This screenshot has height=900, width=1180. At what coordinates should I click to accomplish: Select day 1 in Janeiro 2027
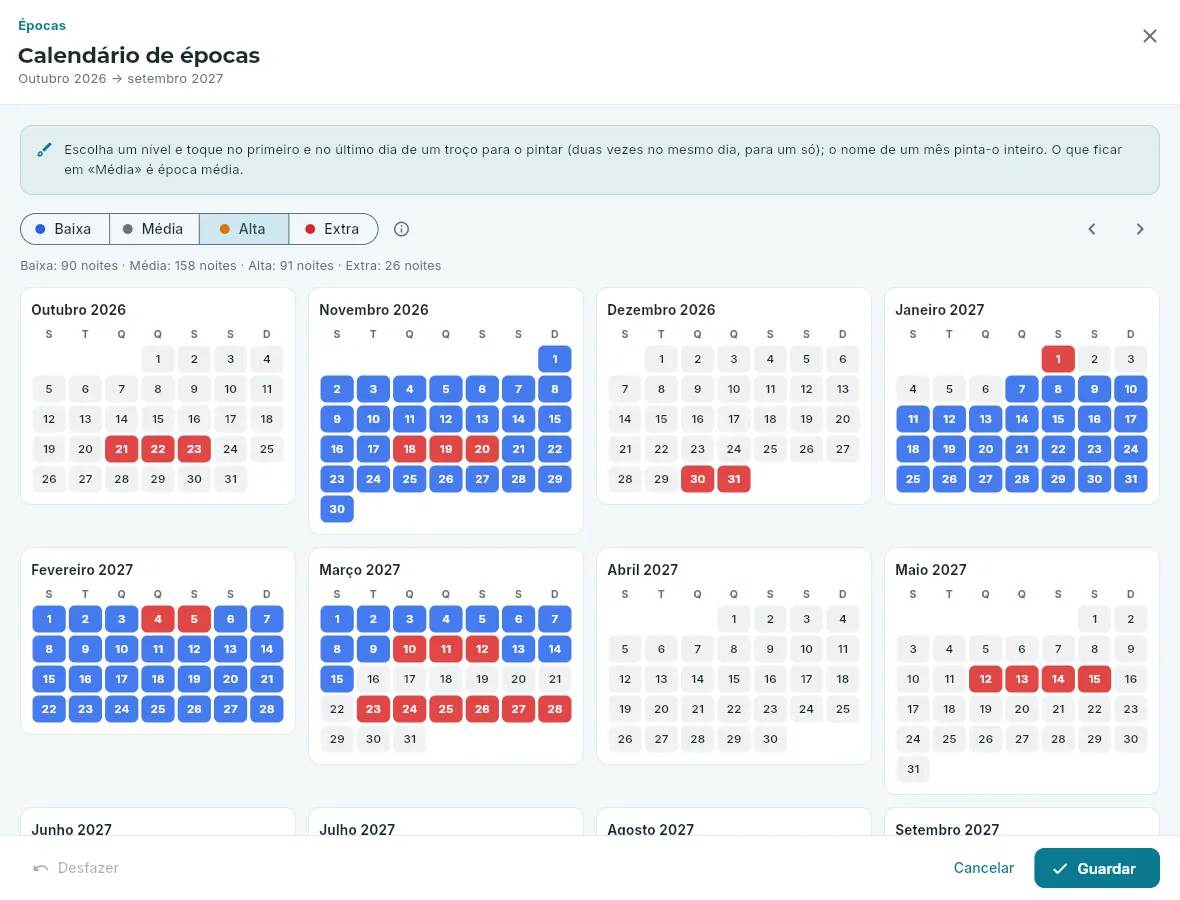[1058, 359]
